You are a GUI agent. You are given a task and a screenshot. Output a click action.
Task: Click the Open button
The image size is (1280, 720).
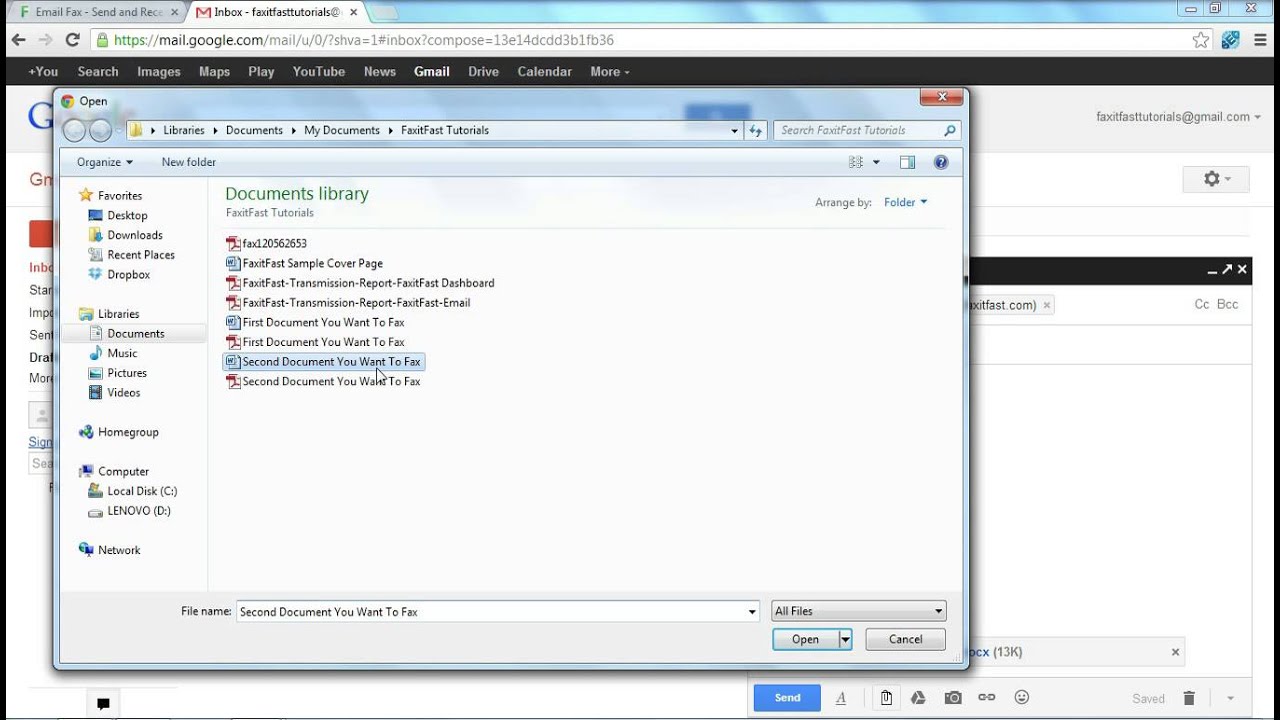coord(805,639)
